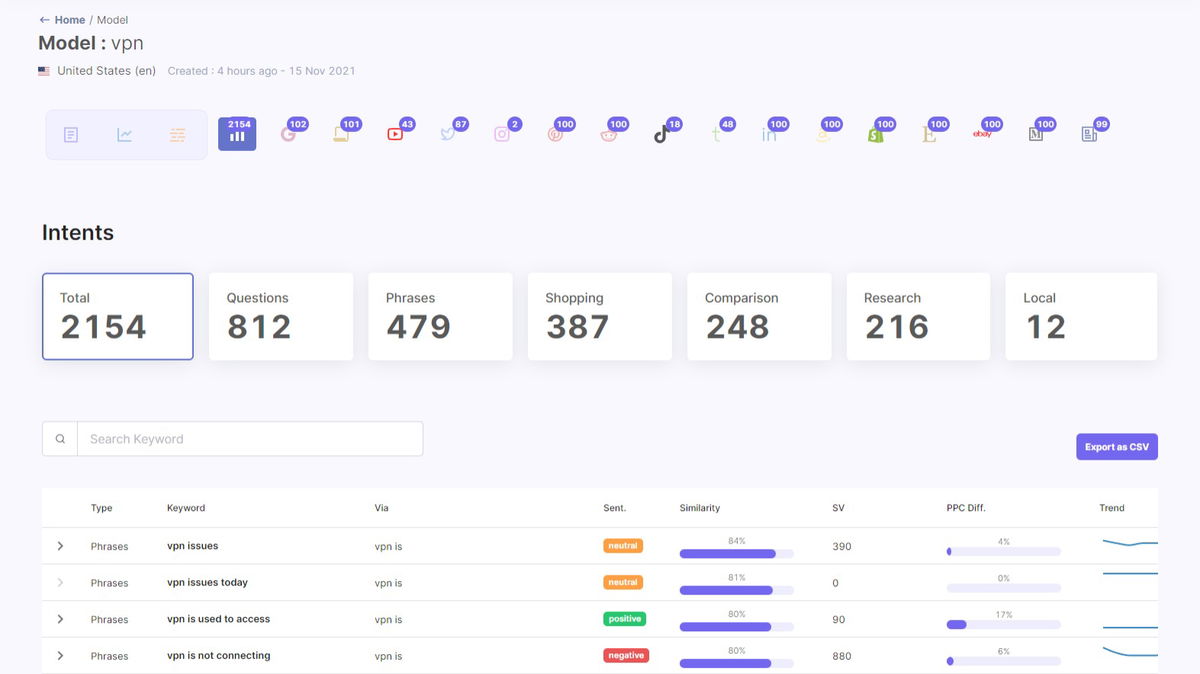The height and width of the screenshot is (674, 1200).
Task: Open the Twitter source with 87 results
Action: [x=448, y=134]
